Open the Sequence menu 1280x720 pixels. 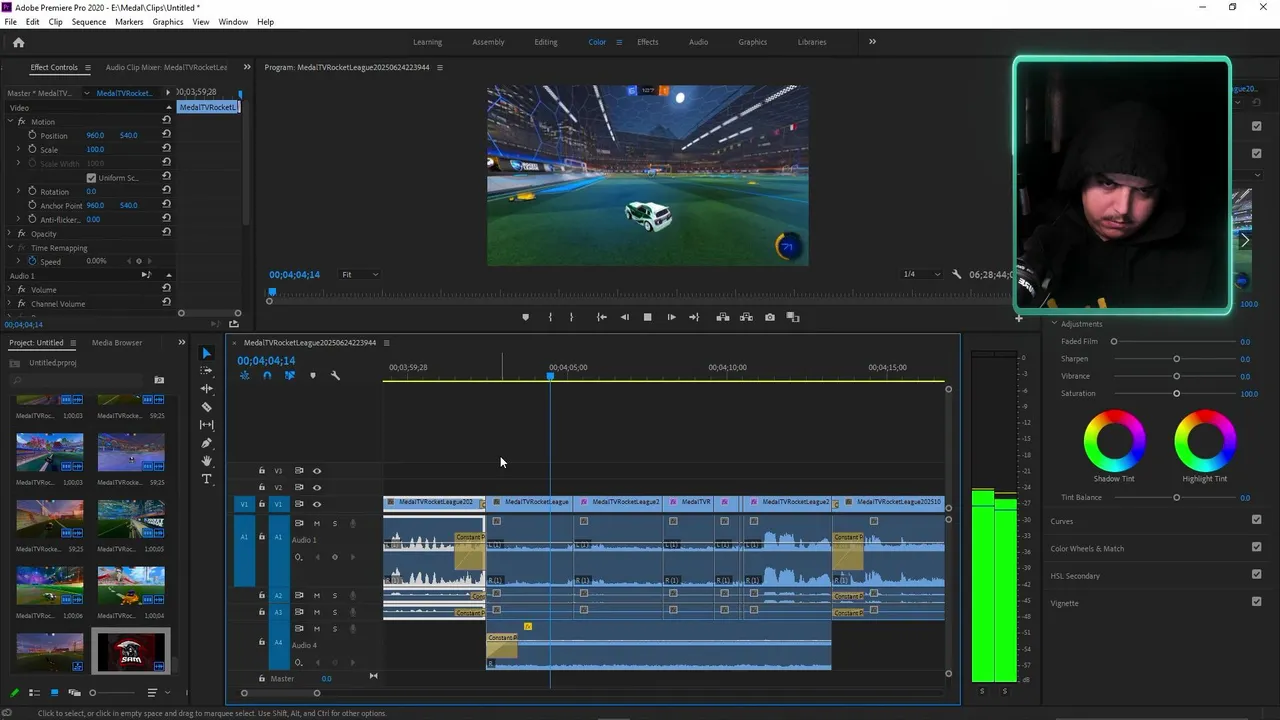tap(88, 21)
